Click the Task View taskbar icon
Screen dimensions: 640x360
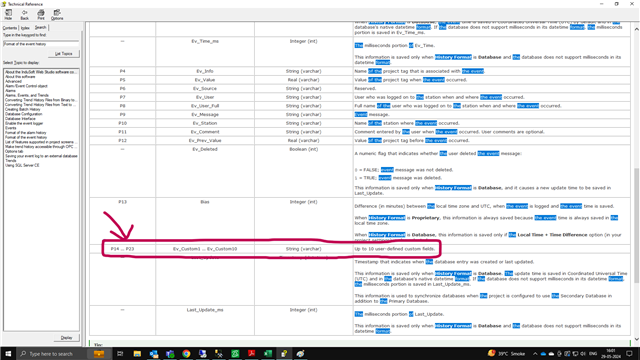coord(120,353)
